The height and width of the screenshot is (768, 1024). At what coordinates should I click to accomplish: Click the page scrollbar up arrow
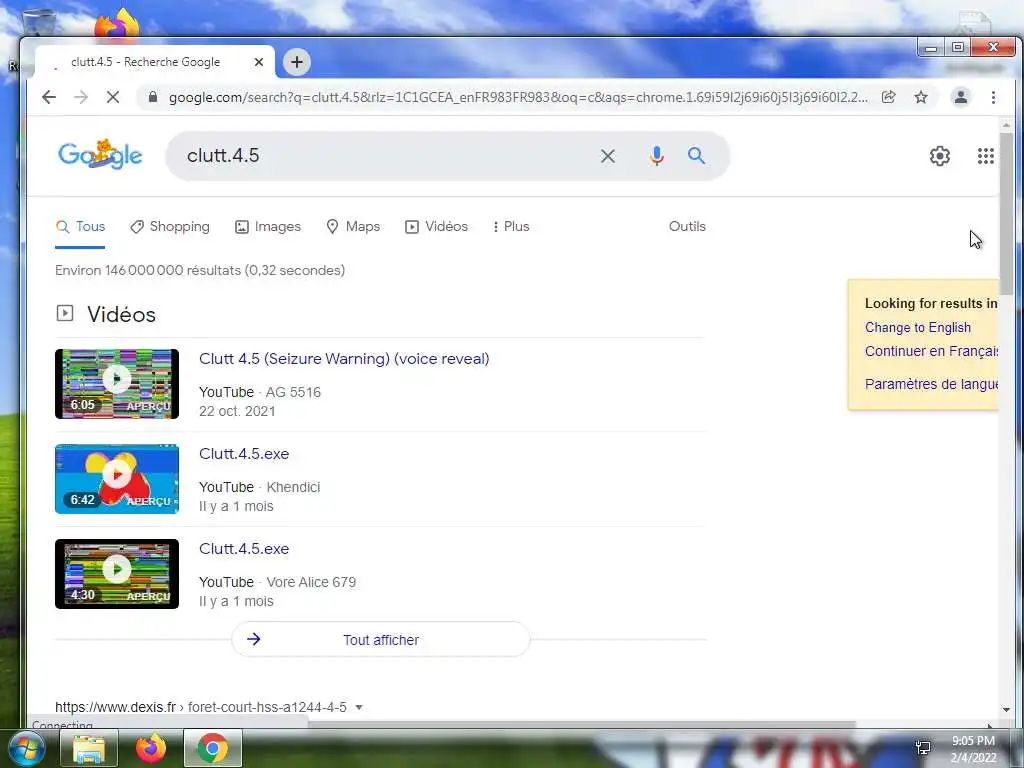1006,125
